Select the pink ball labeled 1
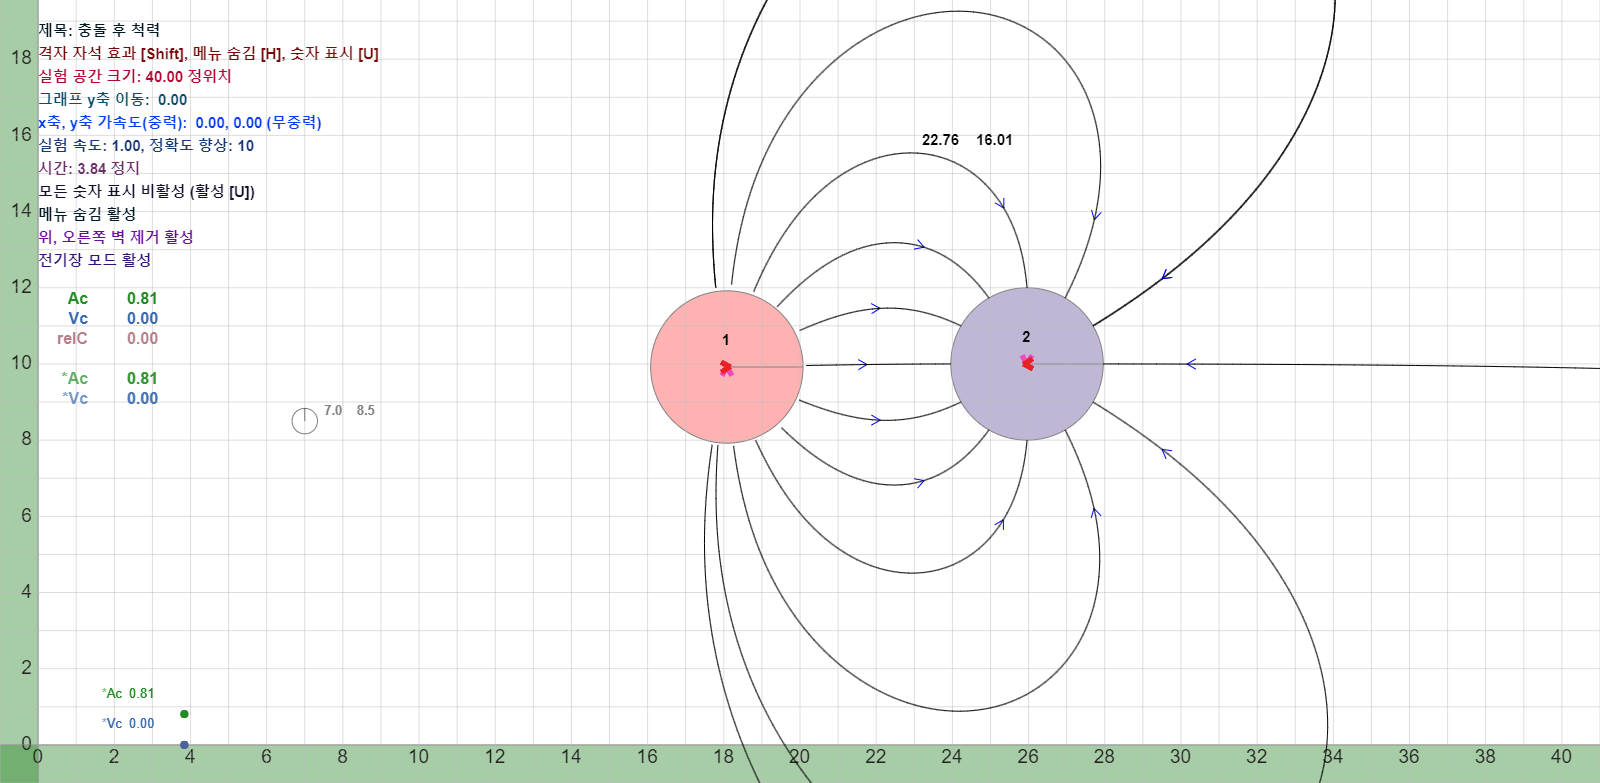This screenshot has width=1600, height=783. coord(727,367)
